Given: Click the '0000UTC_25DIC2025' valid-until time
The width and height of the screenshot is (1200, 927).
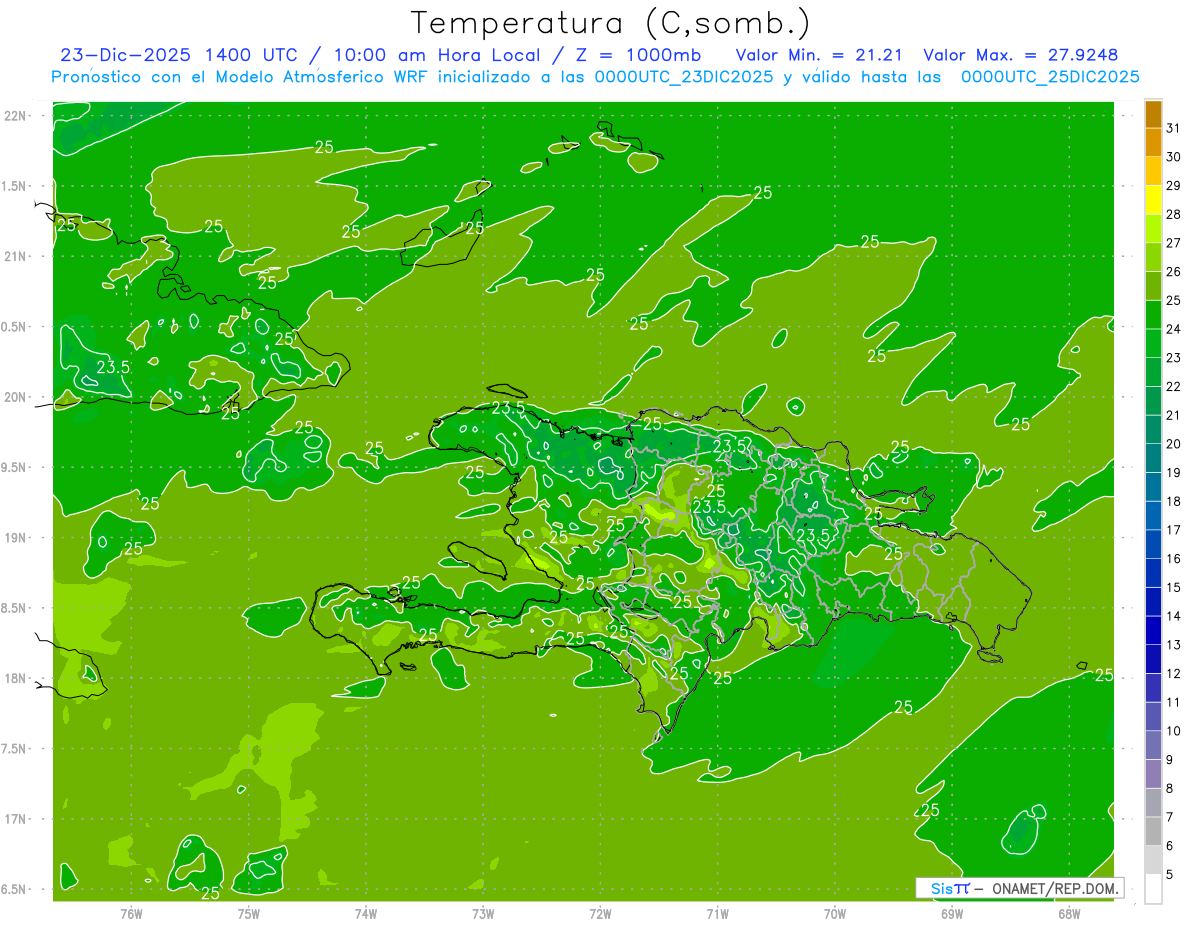Looking at the screenshot, I should point(1051,77).
